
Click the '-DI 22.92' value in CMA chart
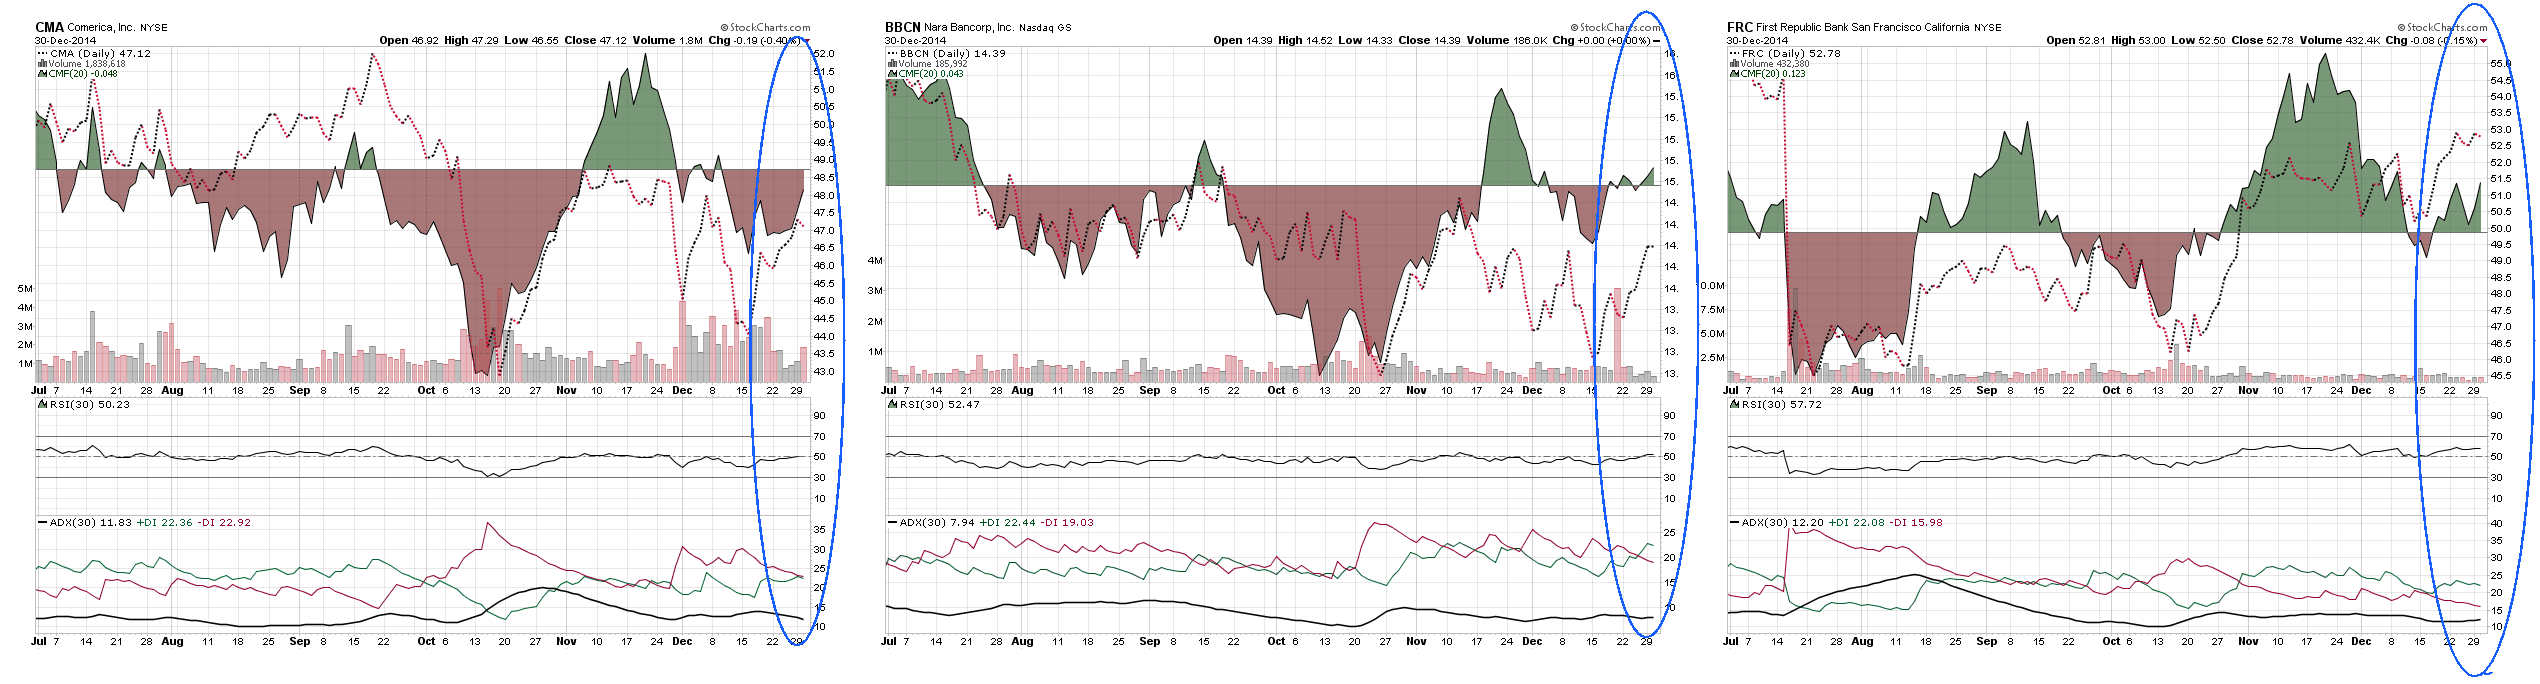(x=224, y=522)
